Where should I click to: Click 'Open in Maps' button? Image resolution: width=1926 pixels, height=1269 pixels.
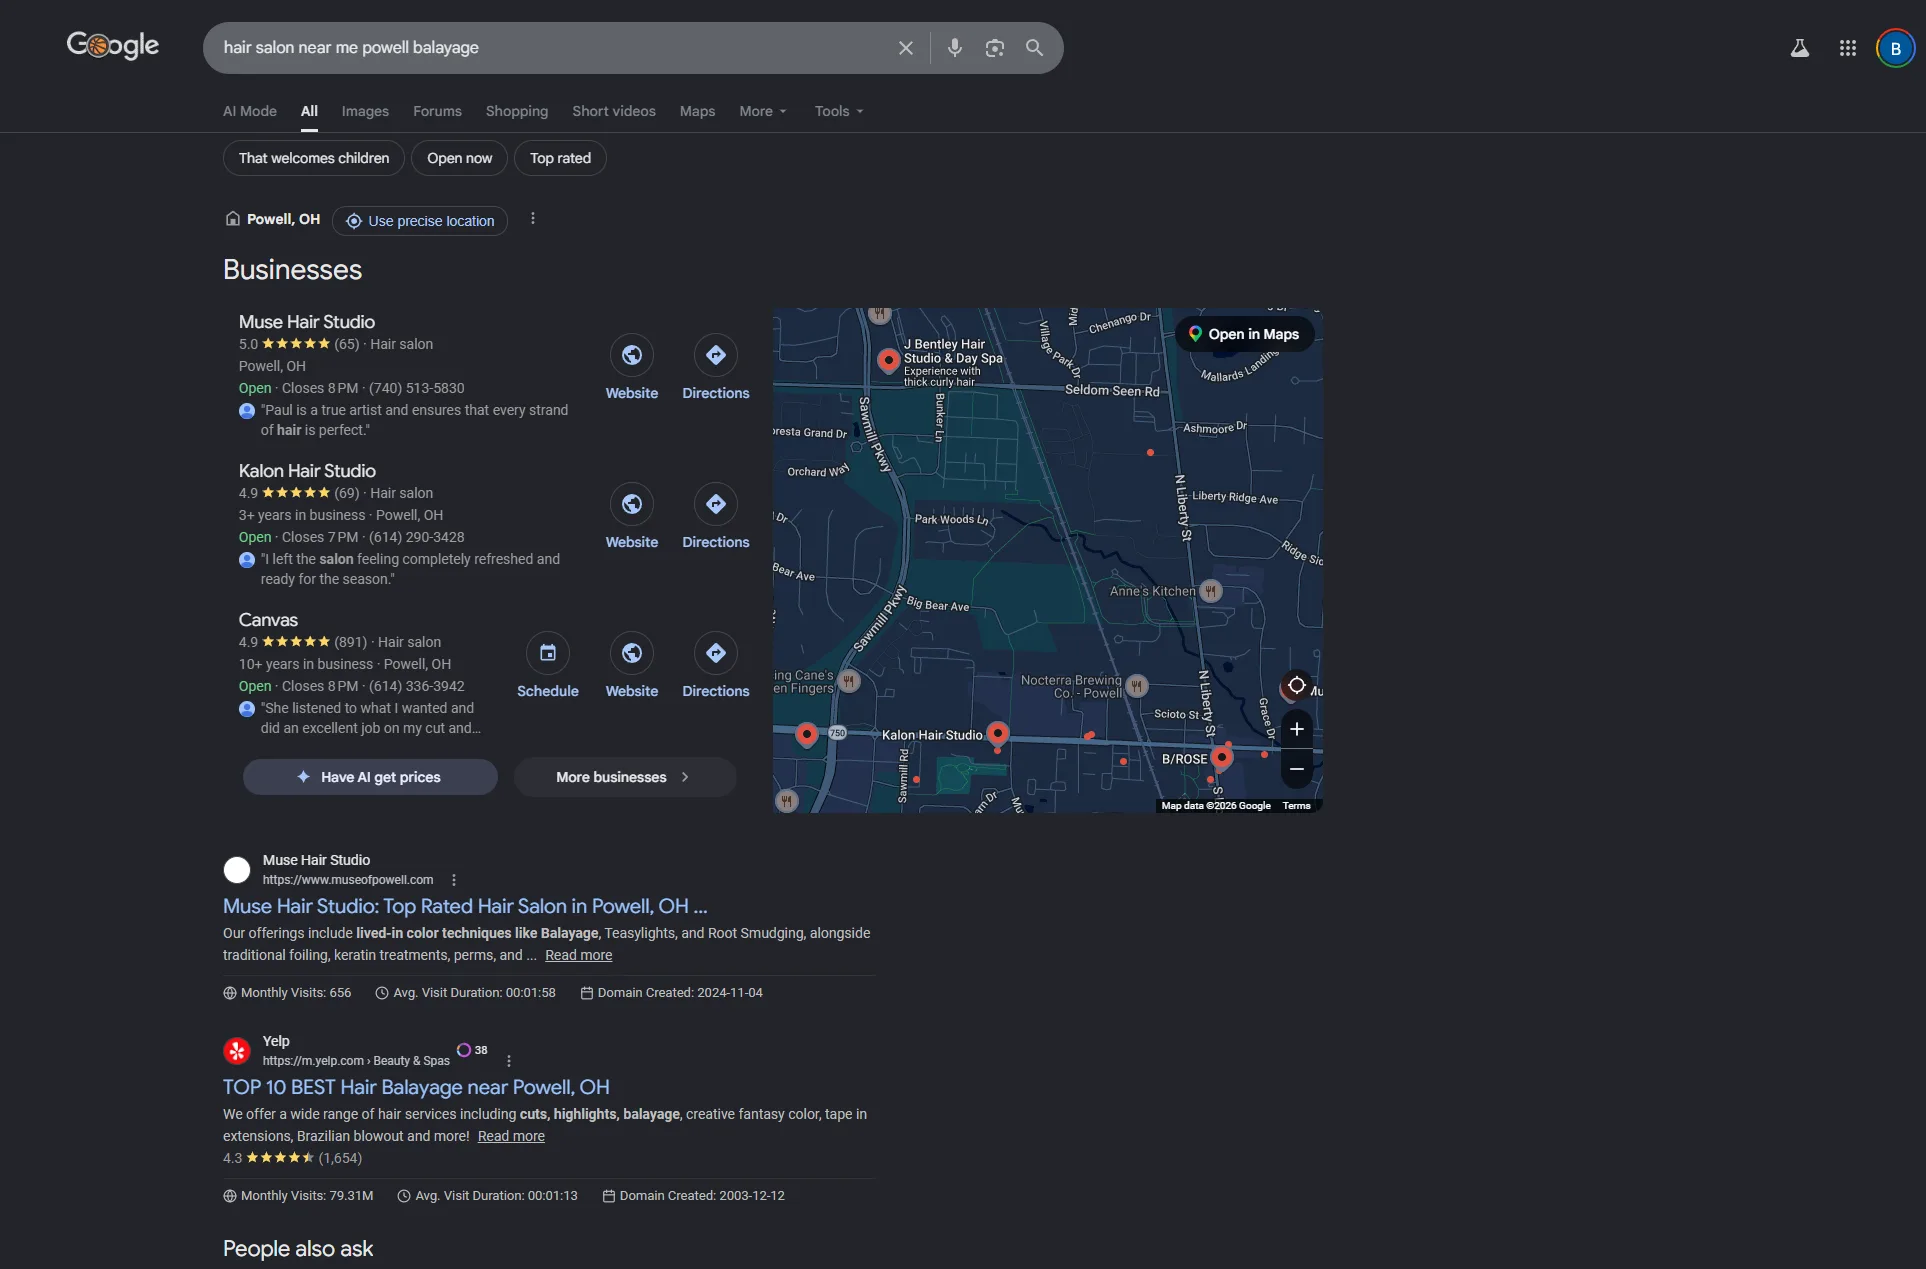coord(1244,334)
